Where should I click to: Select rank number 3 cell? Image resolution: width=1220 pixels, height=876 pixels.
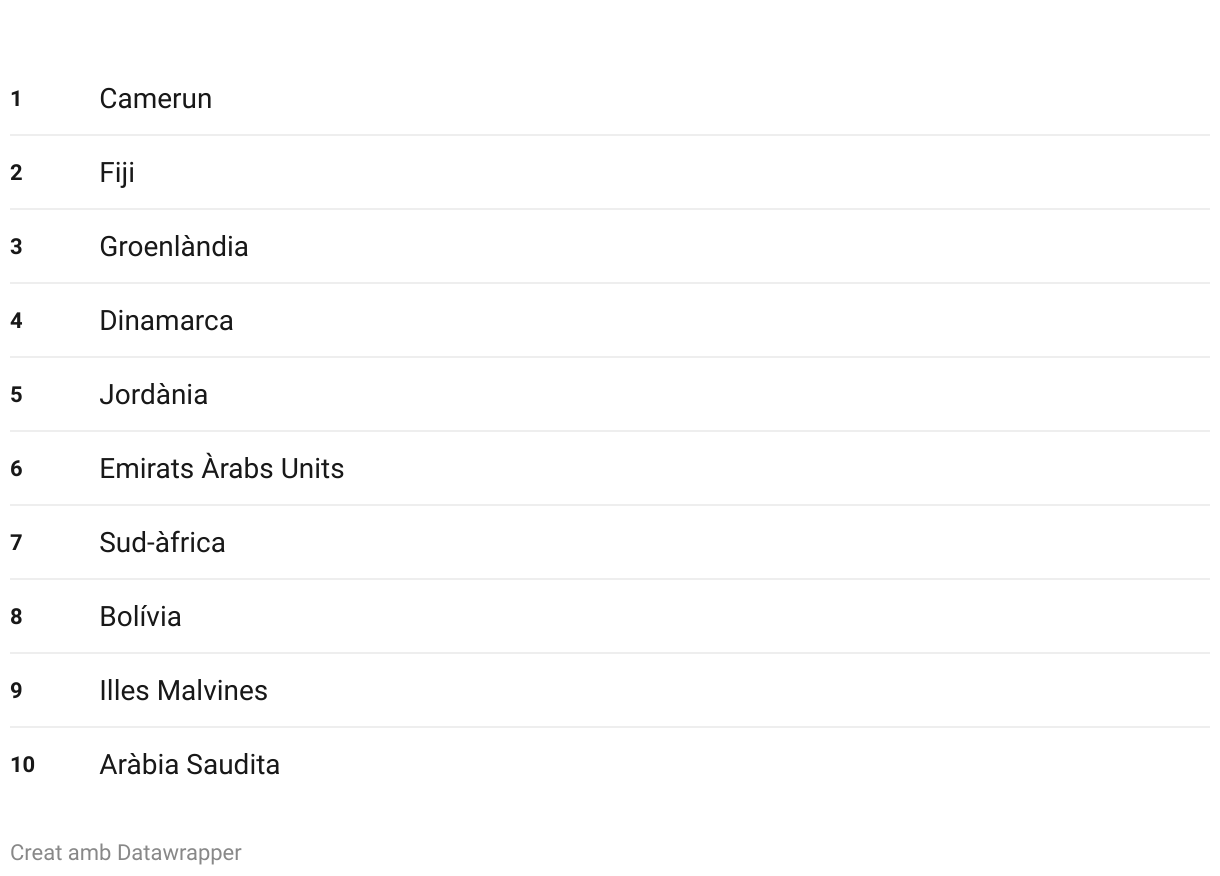(16, 247)
